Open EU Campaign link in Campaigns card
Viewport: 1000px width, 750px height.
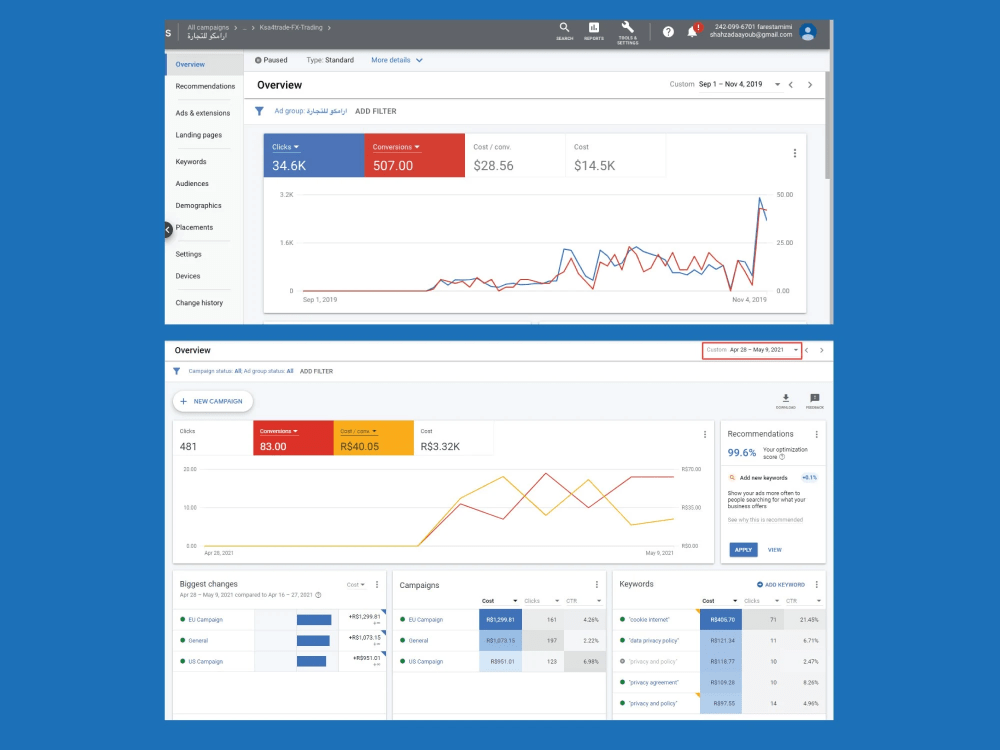pyautogui.click(x=425, y=619)
